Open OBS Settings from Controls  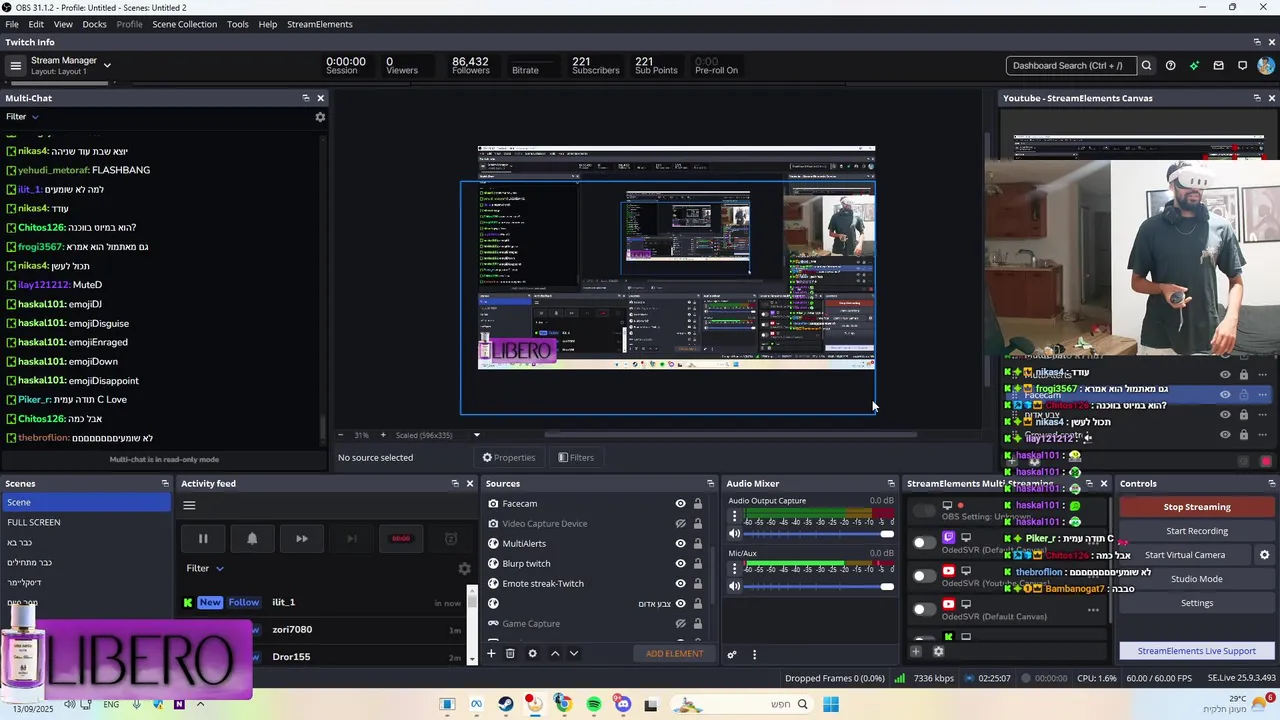coord(1197,603)
